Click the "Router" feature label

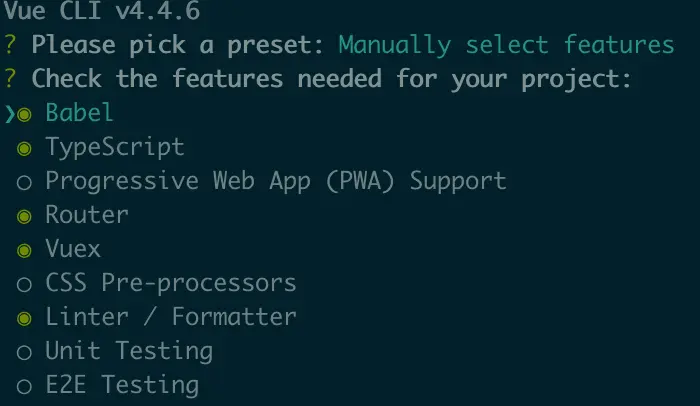pyautogui.click(x=87, y=215)
